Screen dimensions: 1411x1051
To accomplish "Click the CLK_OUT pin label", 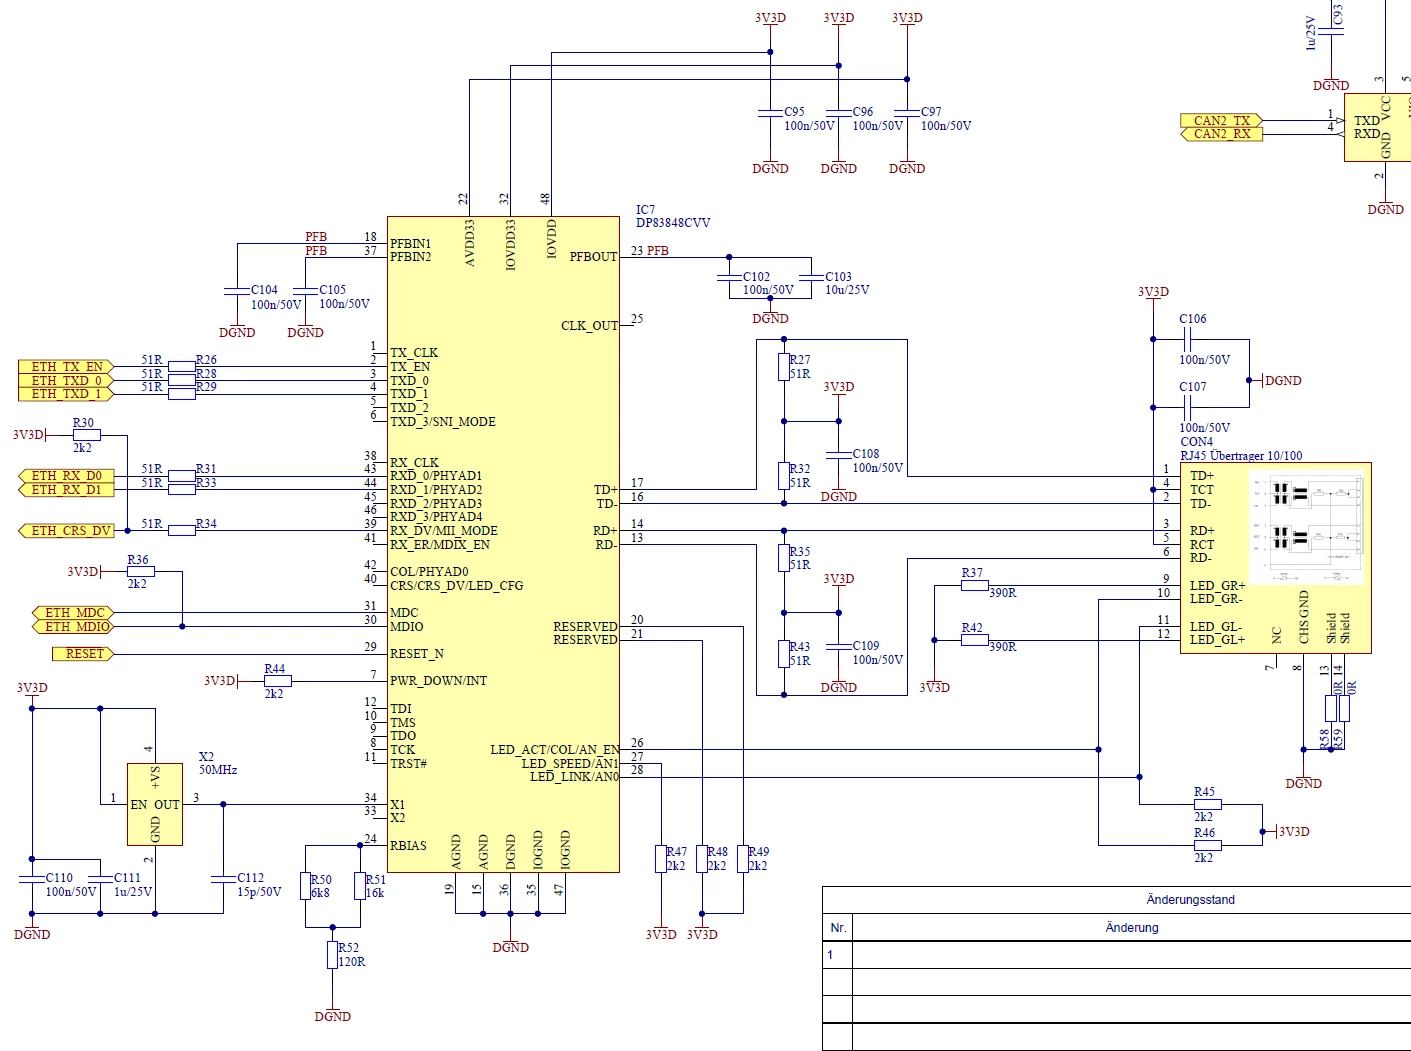I will point(589,326).
